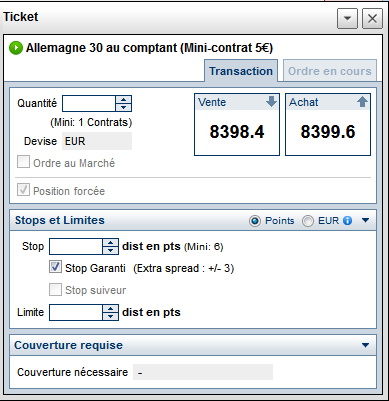Select the Points radio button
The image size is (389, 401).
[255, 221]
